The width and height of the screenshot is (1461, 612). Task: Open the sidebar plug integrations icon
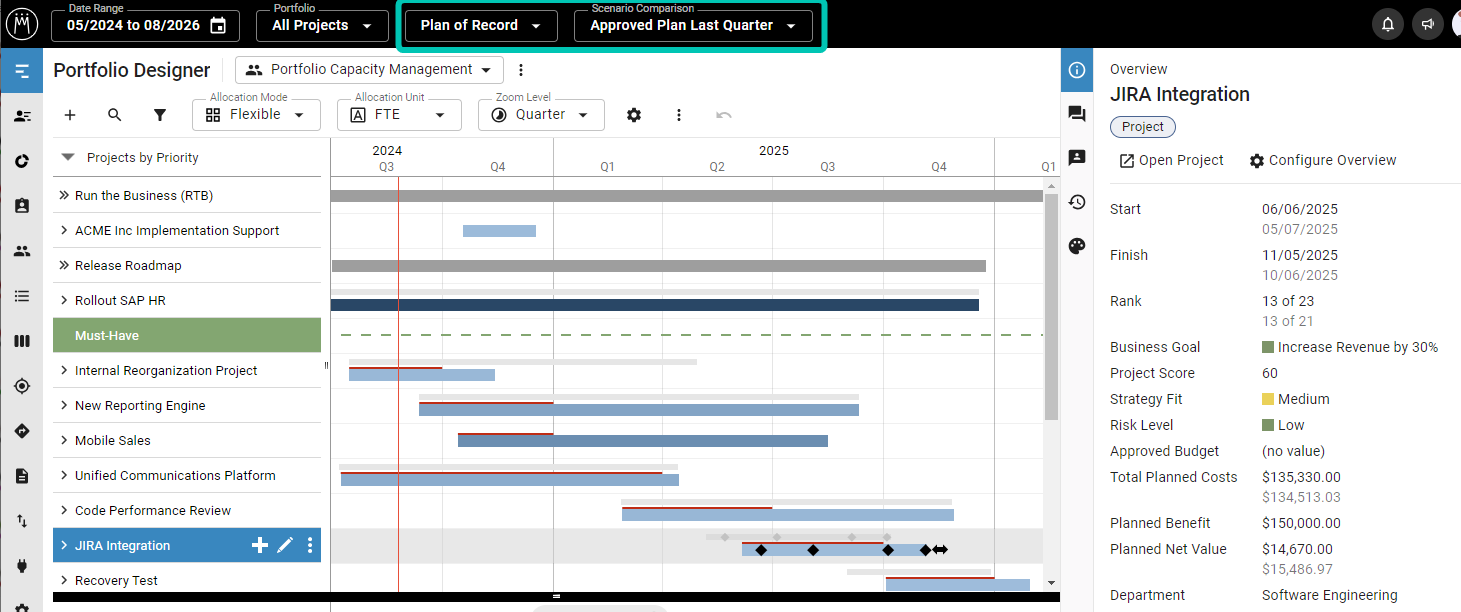pyautogui.click(x=22, y=566)
